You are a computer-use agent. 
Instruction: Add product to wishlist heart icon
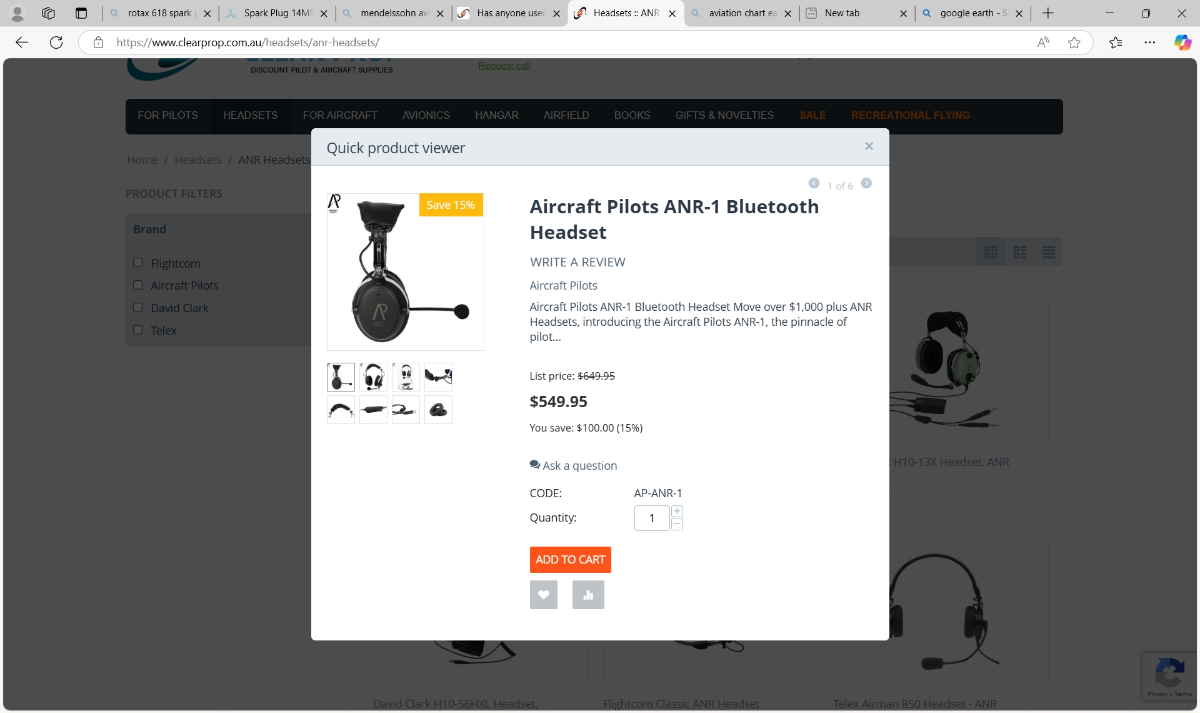point(543,595)
